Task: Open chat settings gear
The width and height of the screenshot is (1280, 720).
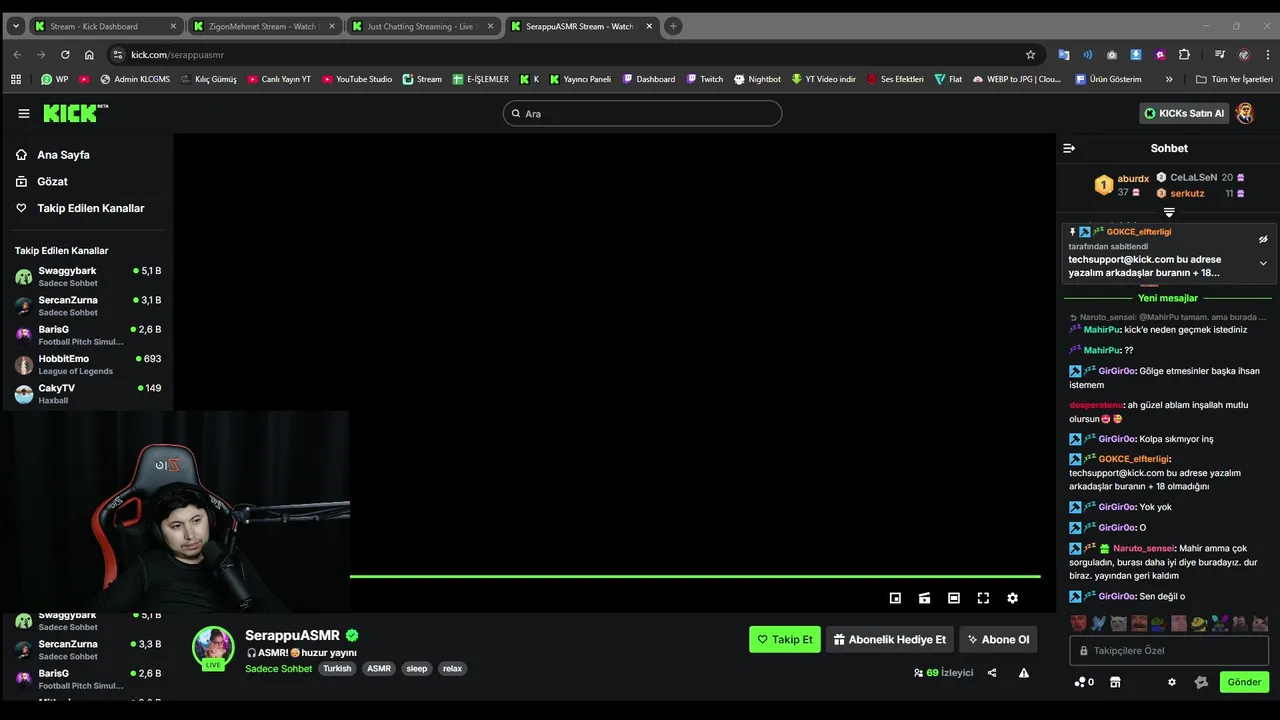Action: click(x=1172, y=682)
